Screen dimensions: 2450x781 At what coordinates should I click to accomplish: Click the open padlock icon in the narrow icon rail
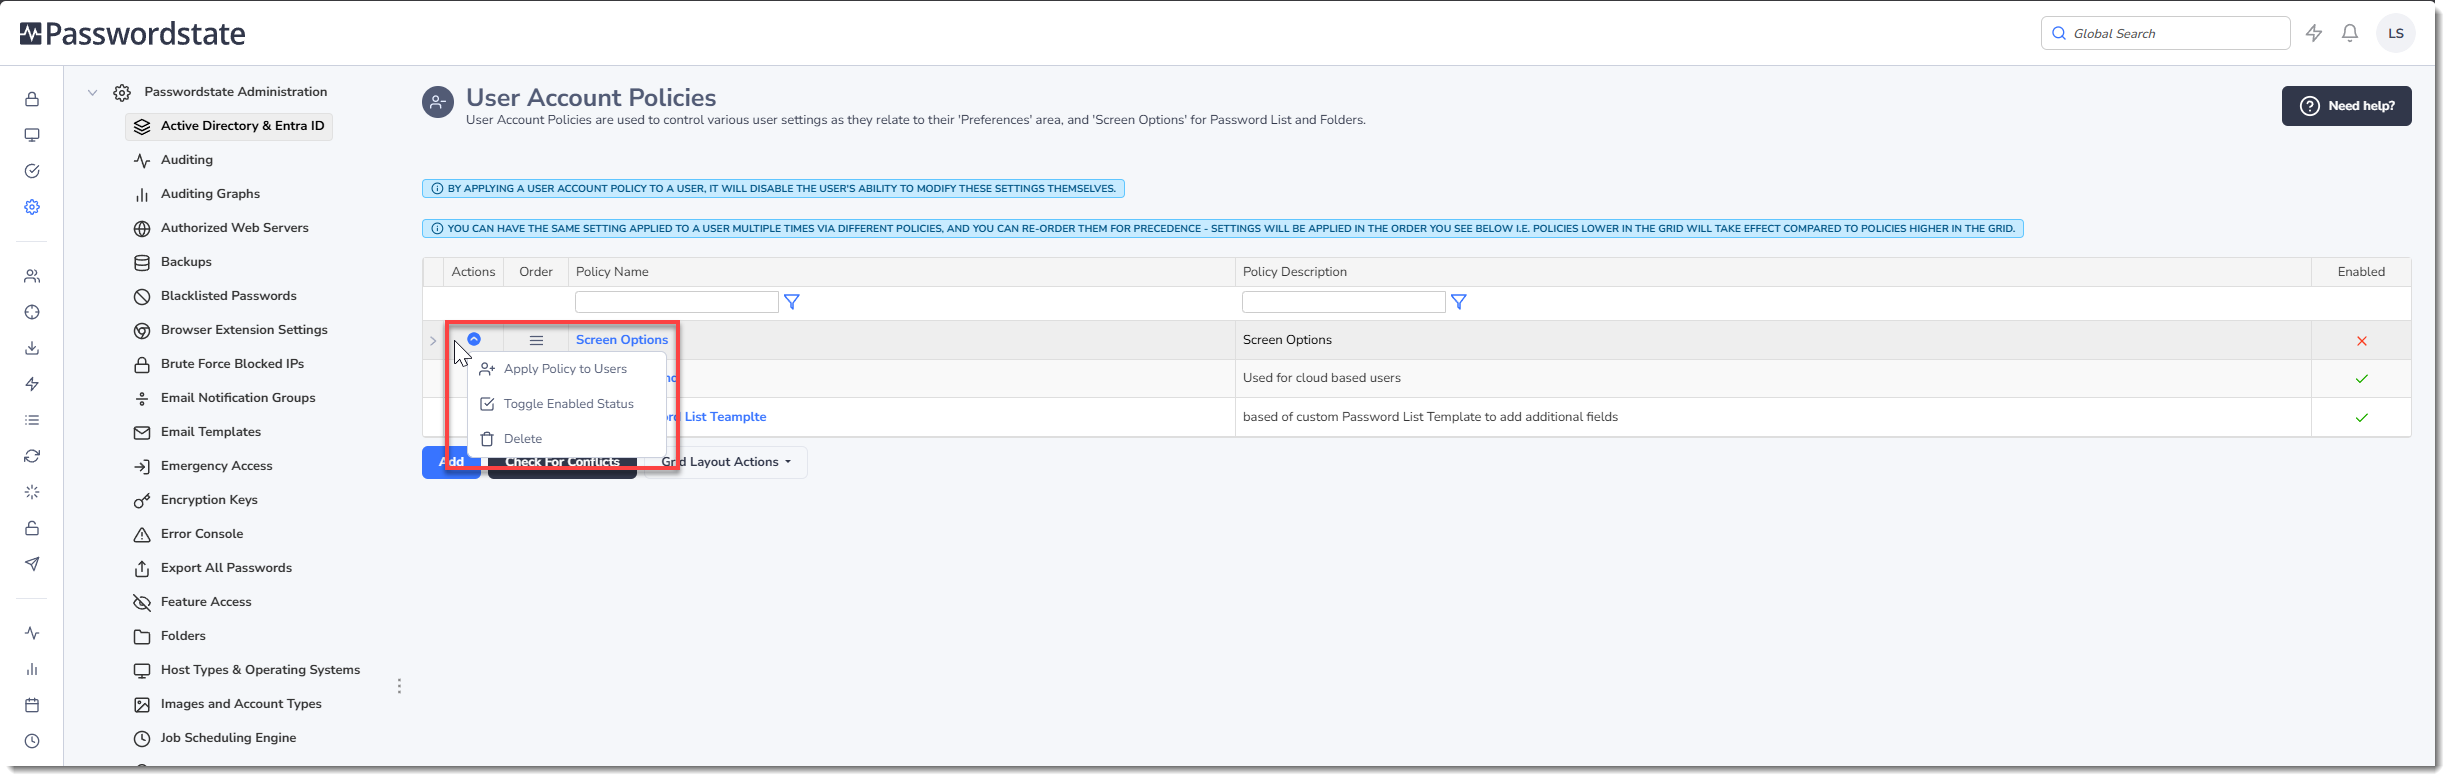tap(32, 528)
